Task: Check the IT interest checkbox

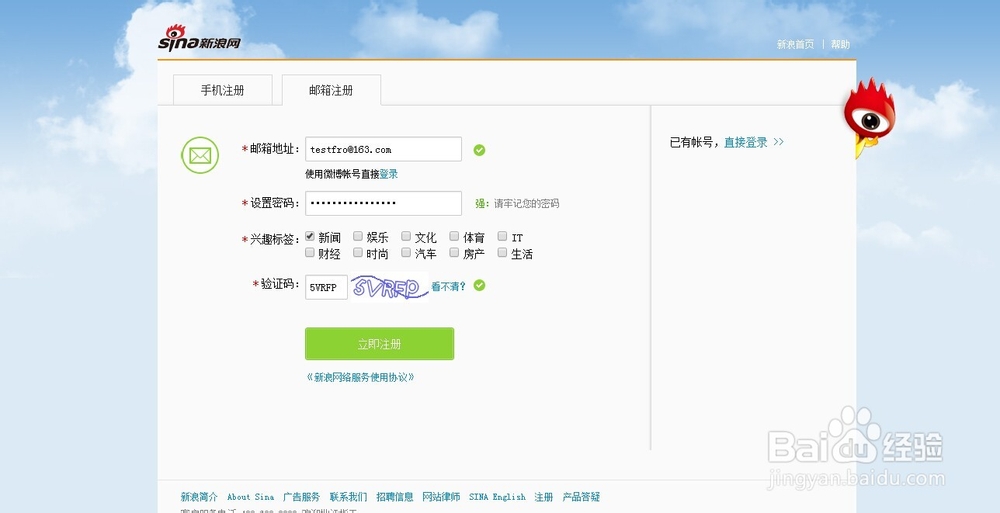Action: click(x=502, y=236)
